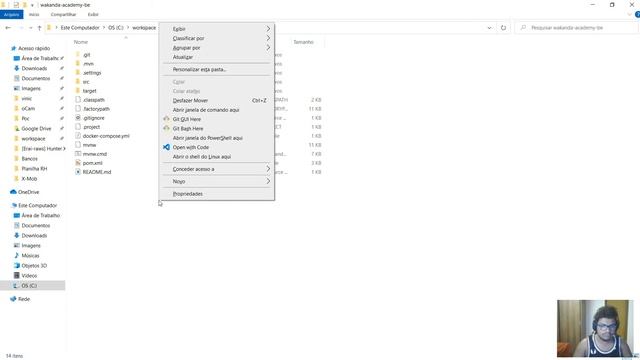Screen dimensions: 640x360
Task: Select the .gitignore file
Action: (x=93, y=118)
